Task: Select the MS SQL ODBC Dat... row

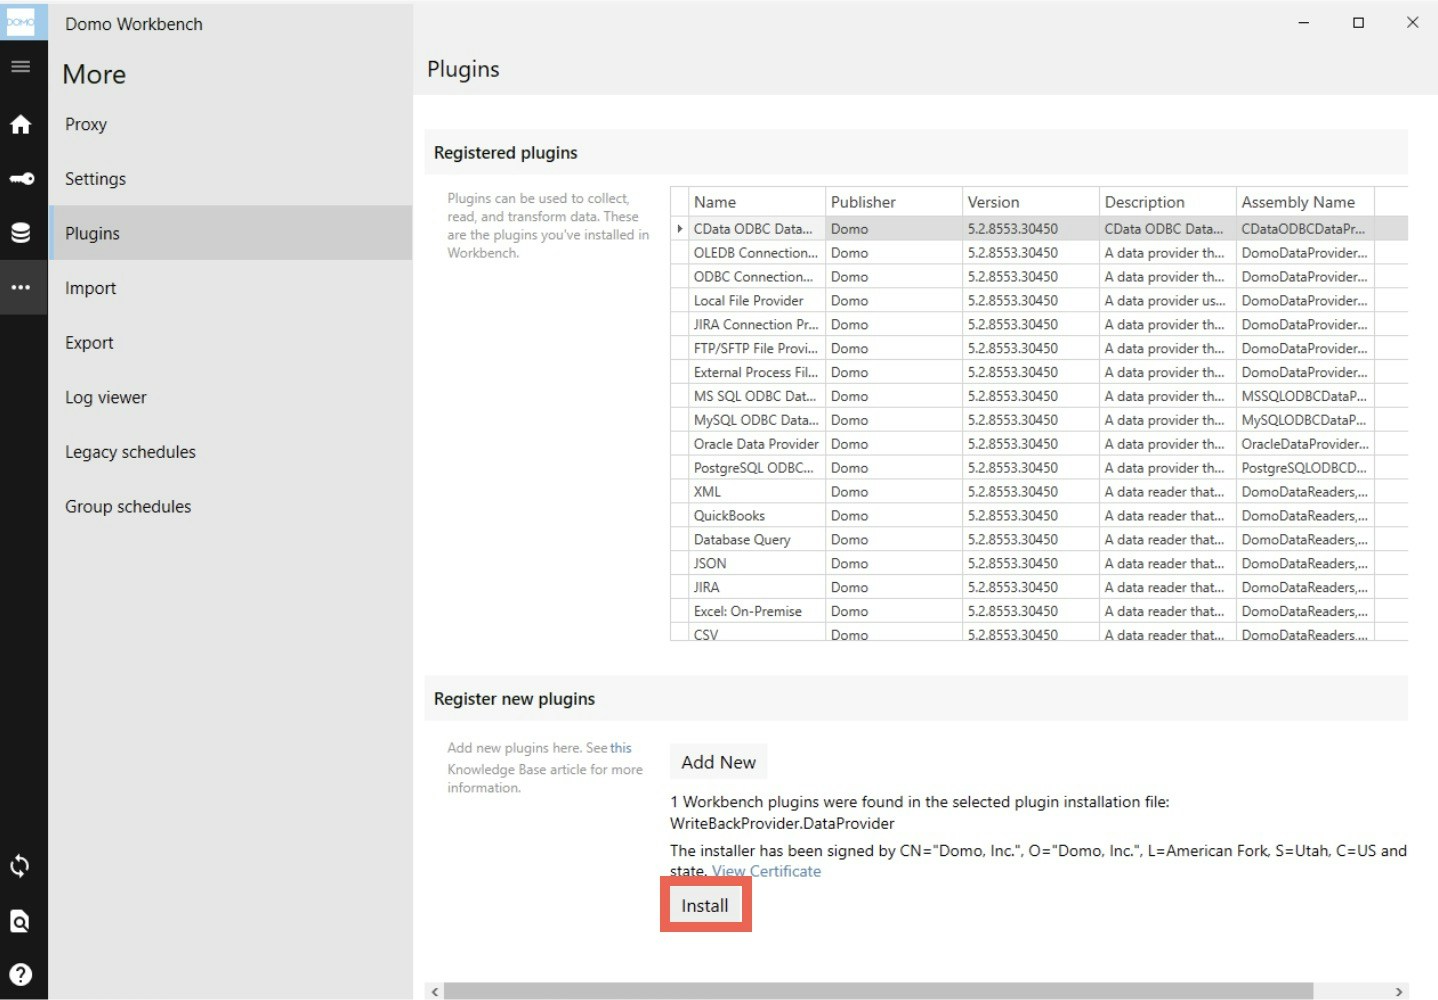Action: [1039, 396]
